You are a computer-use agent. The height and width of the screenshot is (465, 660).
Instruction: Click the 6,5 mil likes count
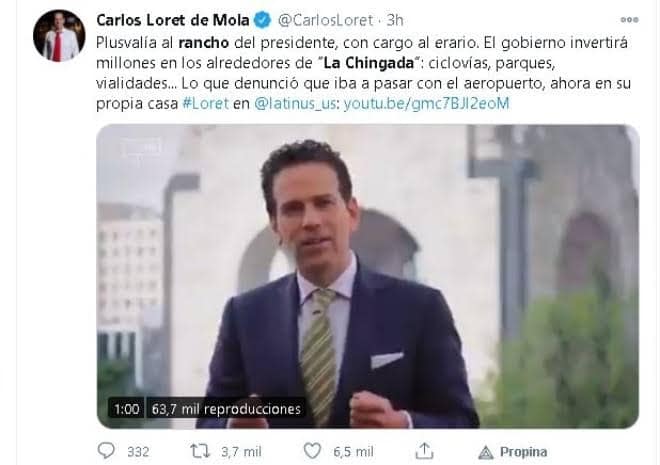[353, 452]
